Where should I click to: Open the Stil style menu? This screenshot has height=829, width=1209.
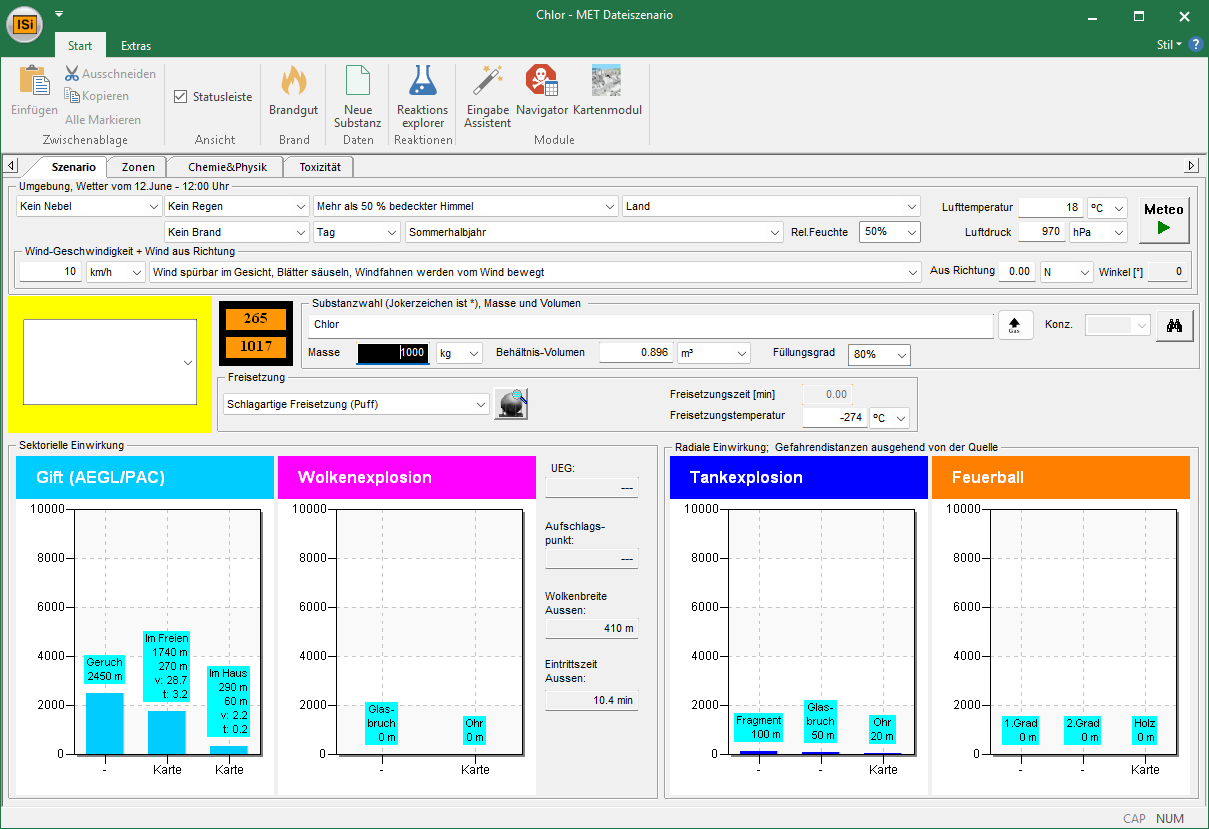pos(1169,45)
